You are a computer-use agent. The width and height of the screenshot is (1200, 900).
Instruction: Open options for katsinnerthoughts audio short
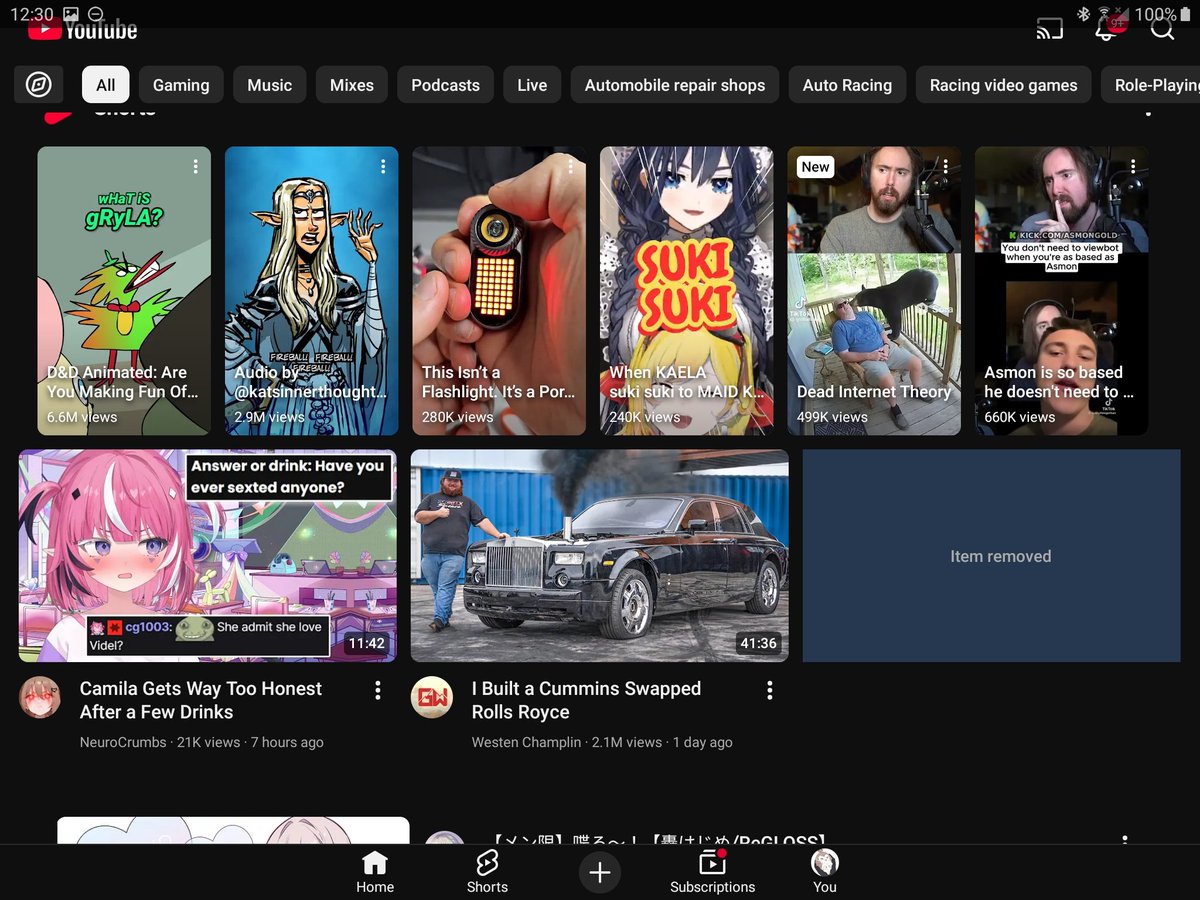pos(382,166)
